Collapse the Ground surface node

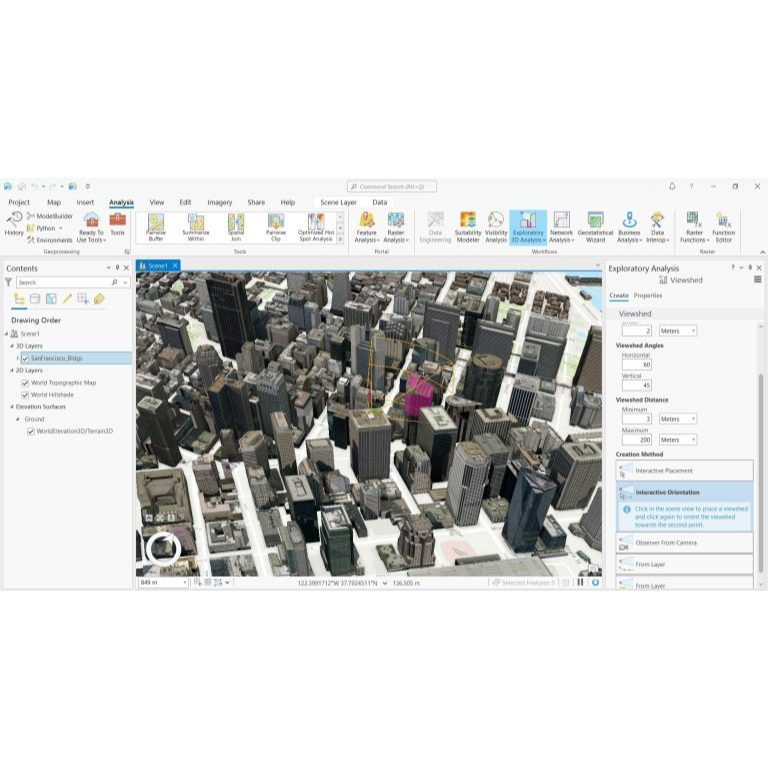[x=18, y=419]
